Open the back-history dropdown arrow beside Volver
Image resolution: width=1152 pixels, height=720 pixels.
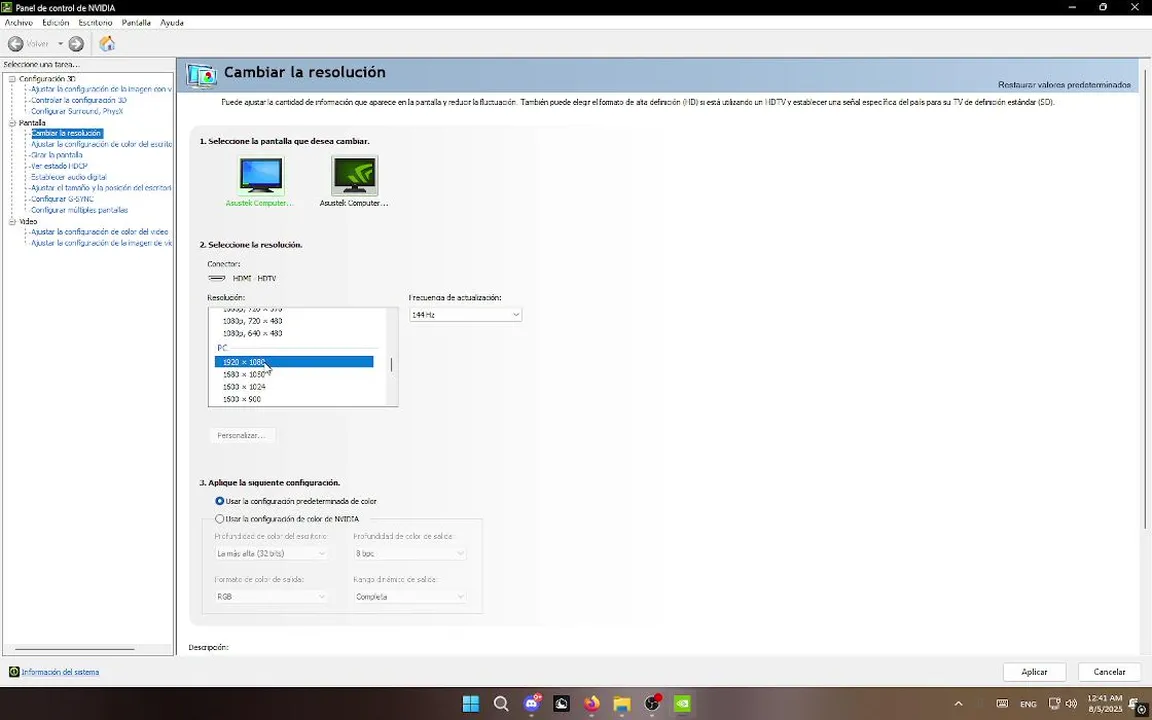point(60,44)
